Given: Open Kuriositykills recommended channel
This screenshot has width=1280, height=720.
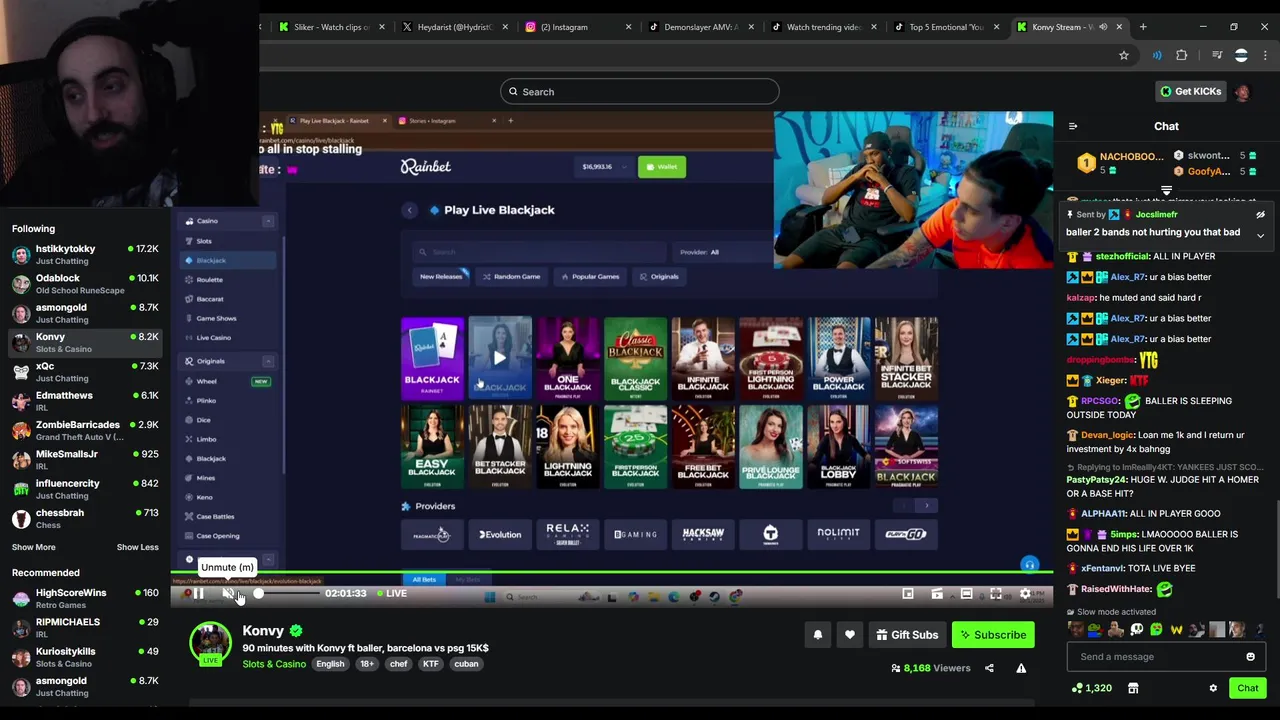Looking at the screenshot, I should (85, 657).
